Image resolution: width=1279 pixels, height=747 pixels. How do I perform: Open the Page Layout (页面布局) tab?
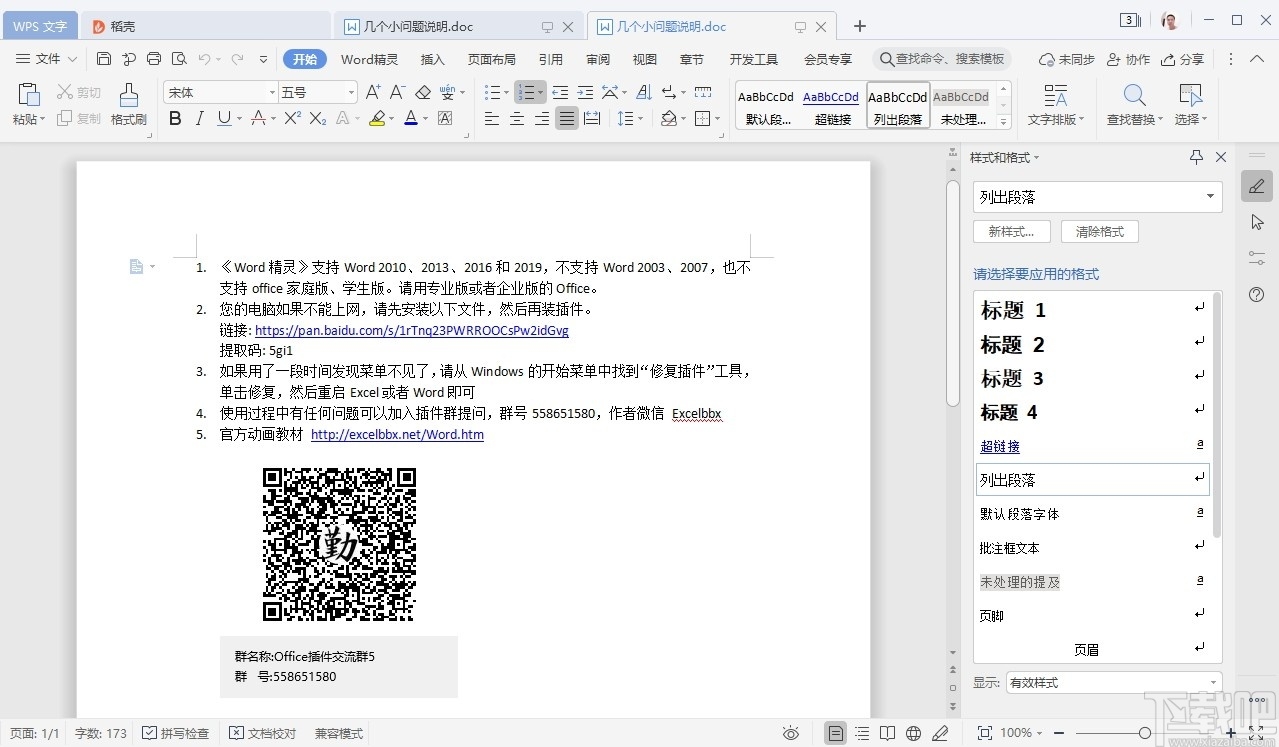tap(492, 59)
